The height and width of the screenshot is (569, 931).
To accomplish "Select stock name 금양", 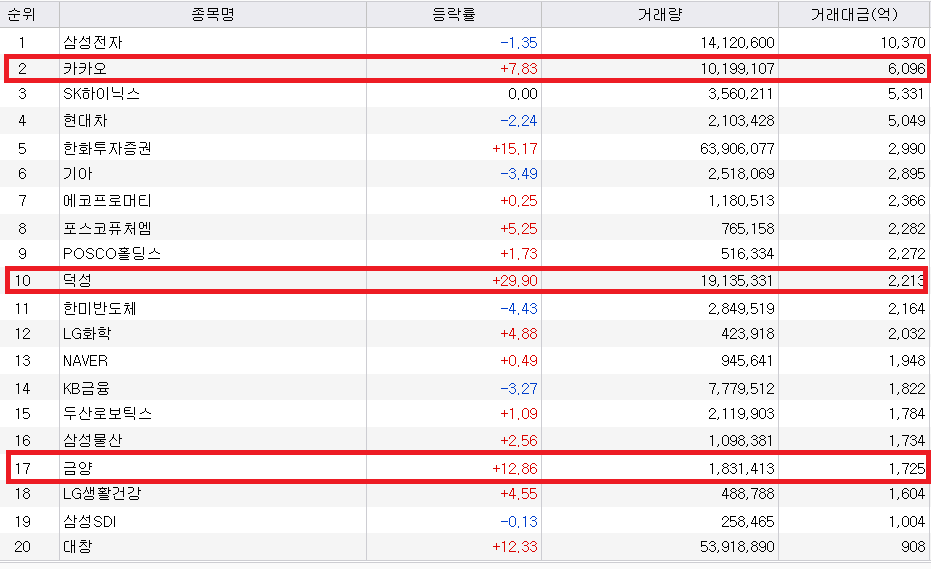I will (x=78, y=468).
